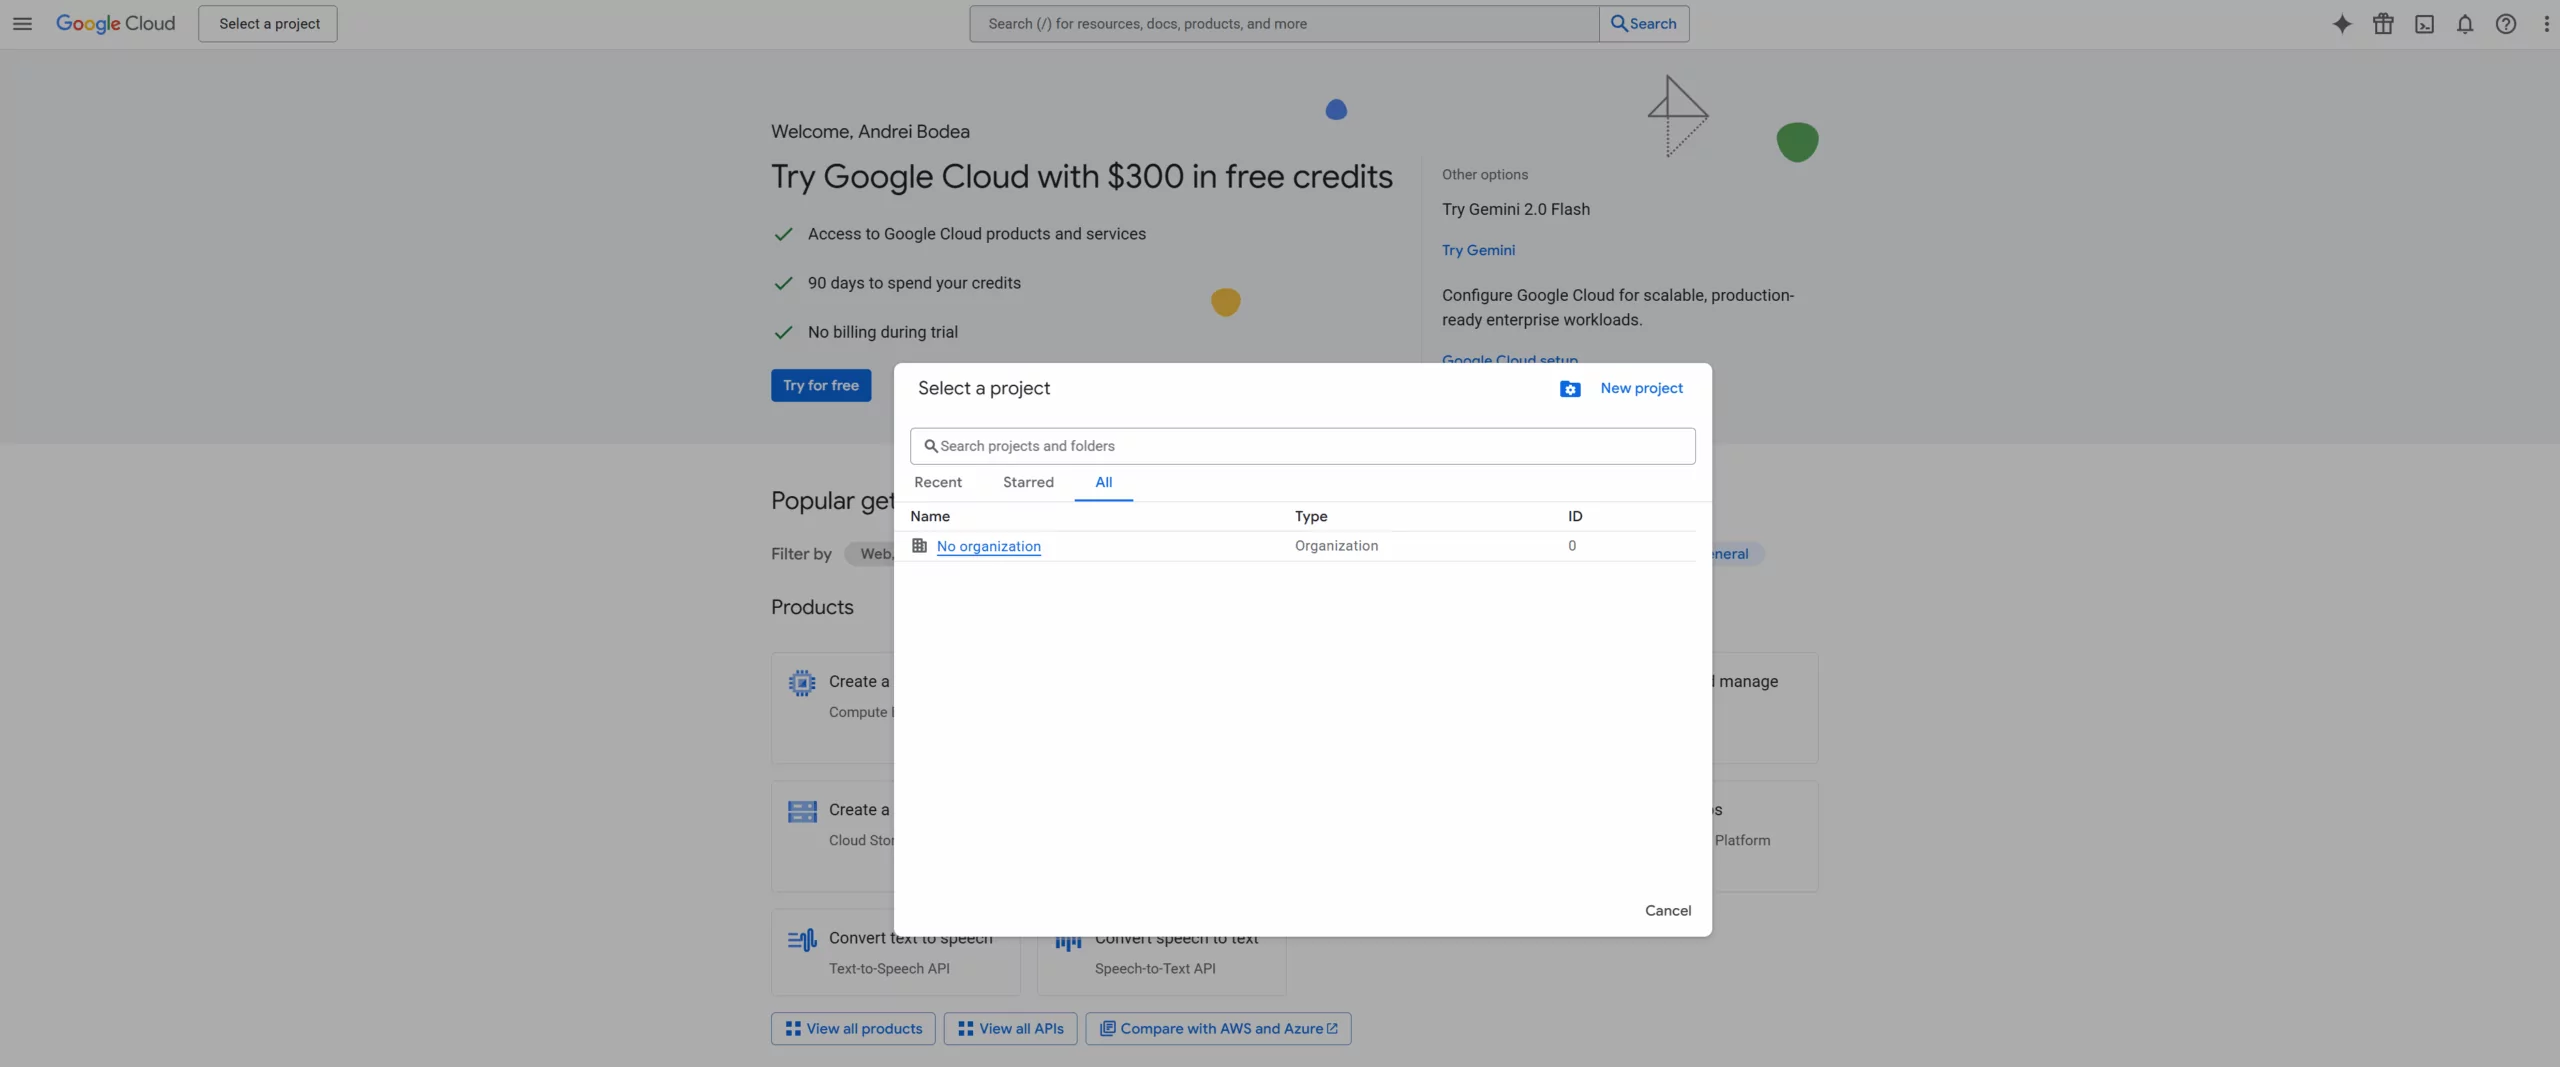This screenshot has width=2560, height=1067.
Task: Open the Gemini AI assistant sparkle icon
Action: (2342, 24)
